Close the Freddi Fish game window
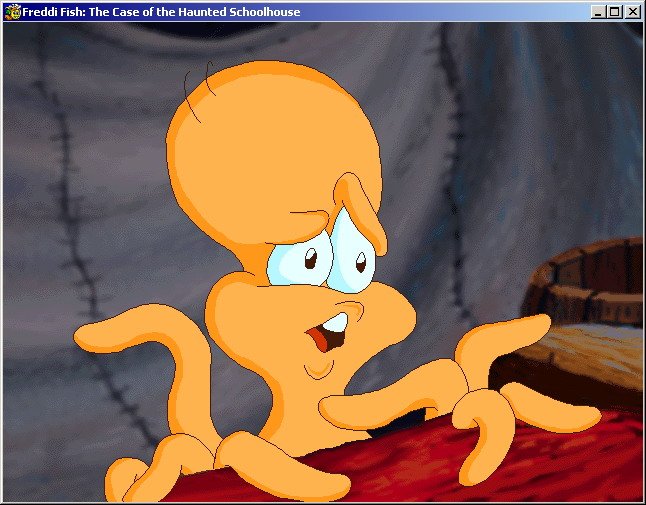This screenshot has height=505, width=646. point(632,12)
